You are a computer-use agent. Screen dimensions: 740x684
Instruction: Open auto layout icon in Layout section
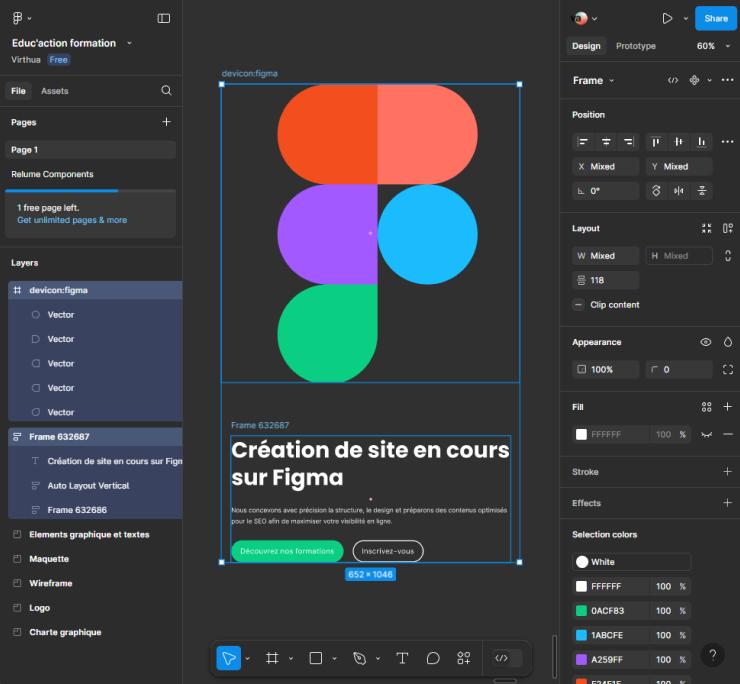pyautogui.click(x=728, y=228)
